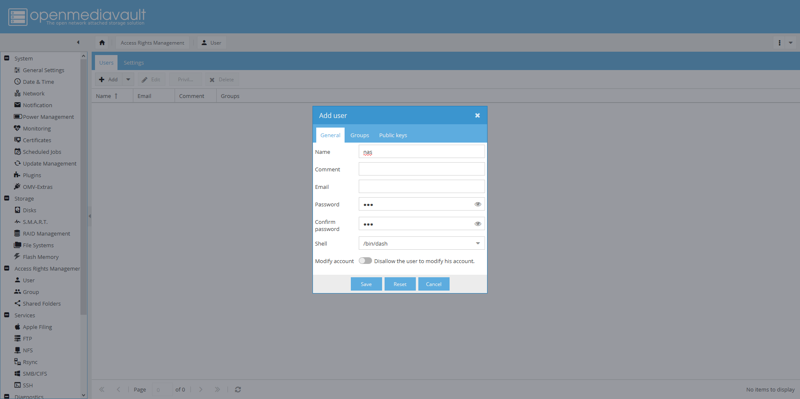Open Flash Memory page
This screenshot has height=399, width=800.
point(36,257)
